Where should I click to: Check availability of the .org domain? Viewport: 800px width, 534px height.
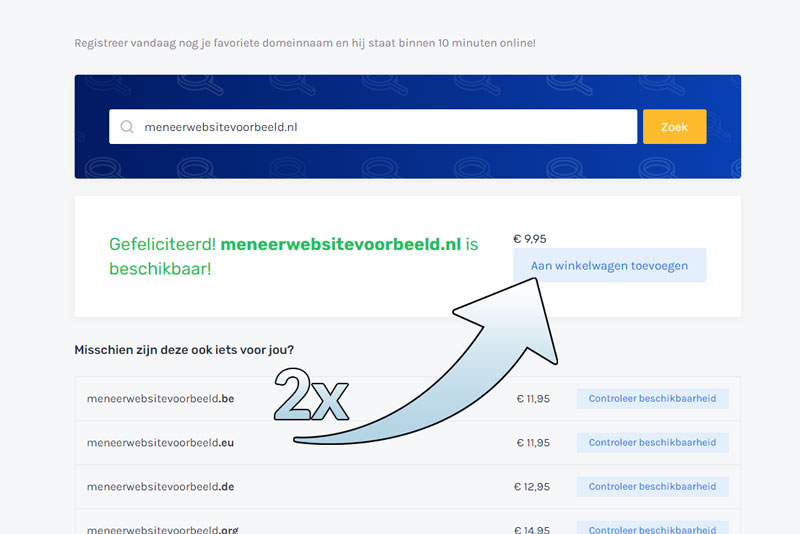(x=652, y=528)
